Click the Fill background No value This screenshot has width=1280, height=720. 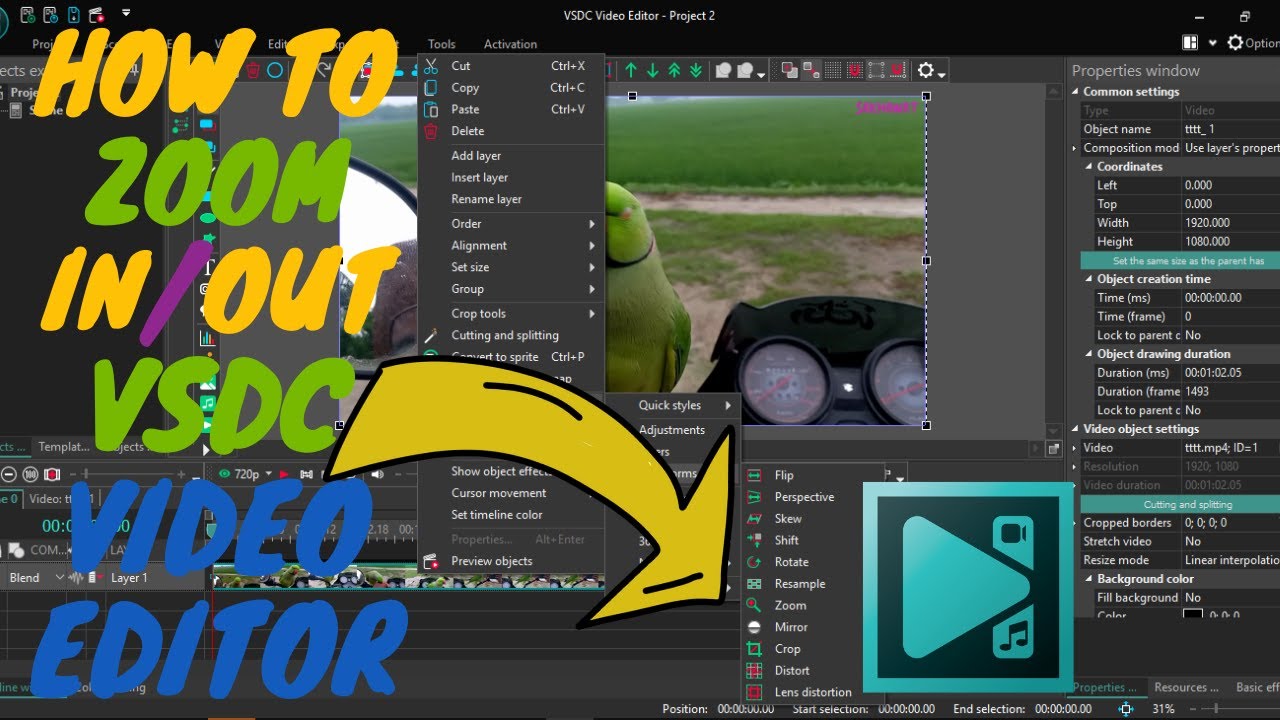(x=1230, y=598)
